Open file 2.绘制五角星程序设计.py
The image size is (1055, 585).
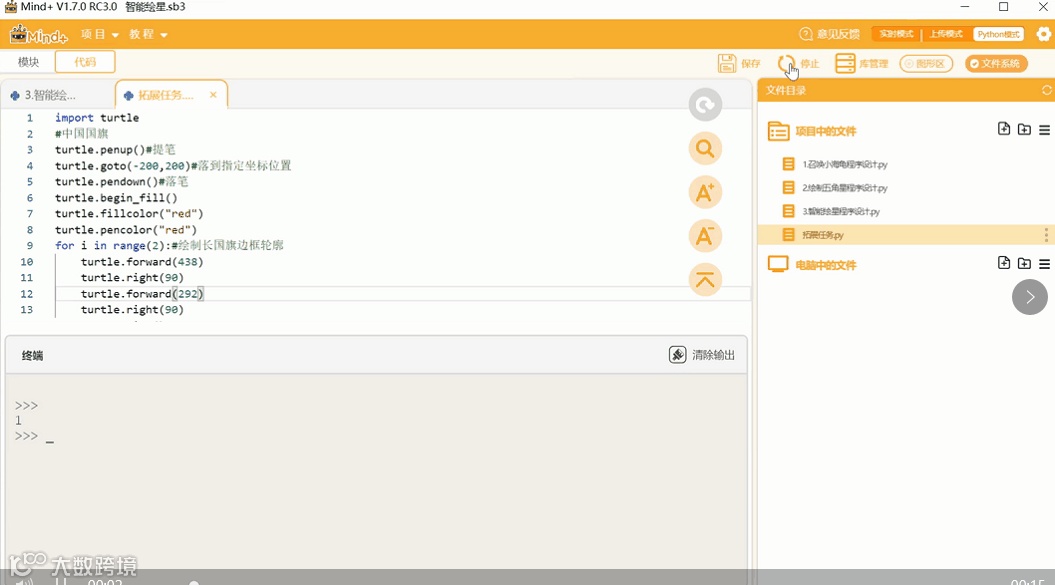(x=844, y=188)
